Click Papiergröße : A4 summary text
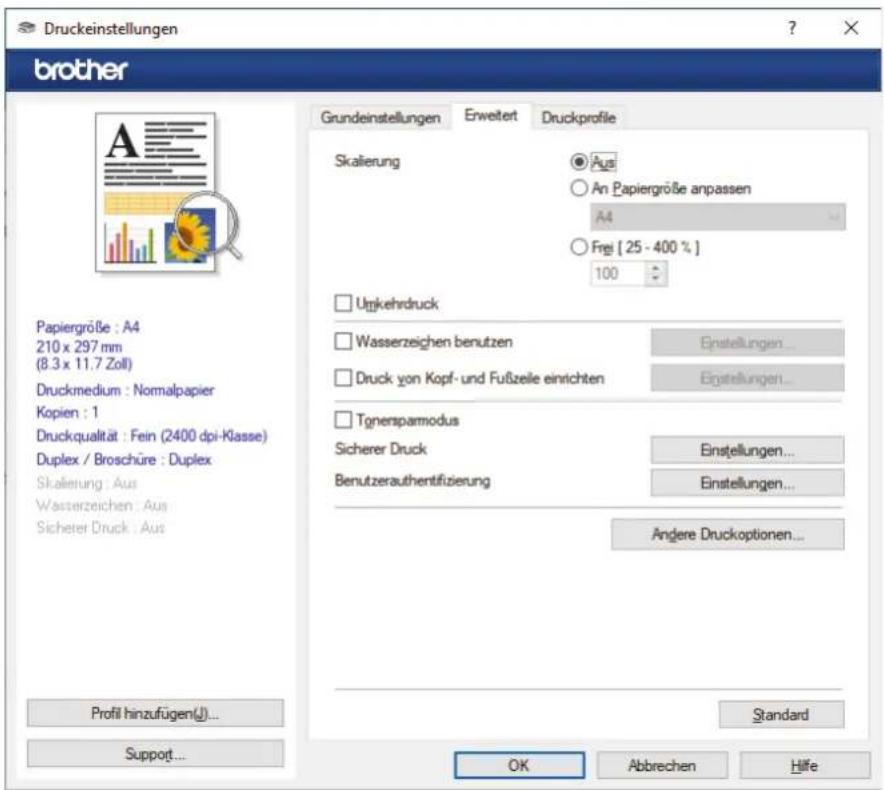This screenshot has height=790, width=884. [87, 327]
